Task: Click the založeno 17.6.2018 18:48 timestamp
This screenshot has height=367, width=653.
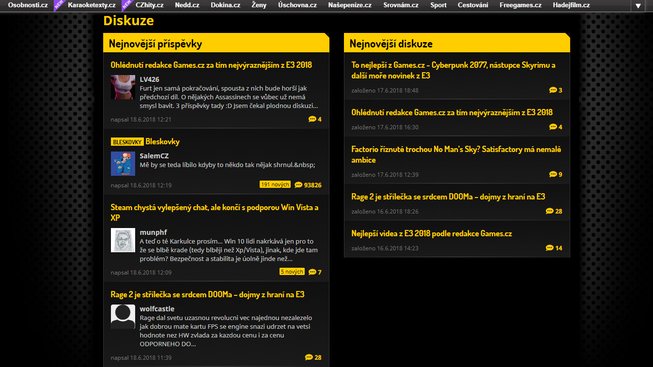Action: (385, 90)
